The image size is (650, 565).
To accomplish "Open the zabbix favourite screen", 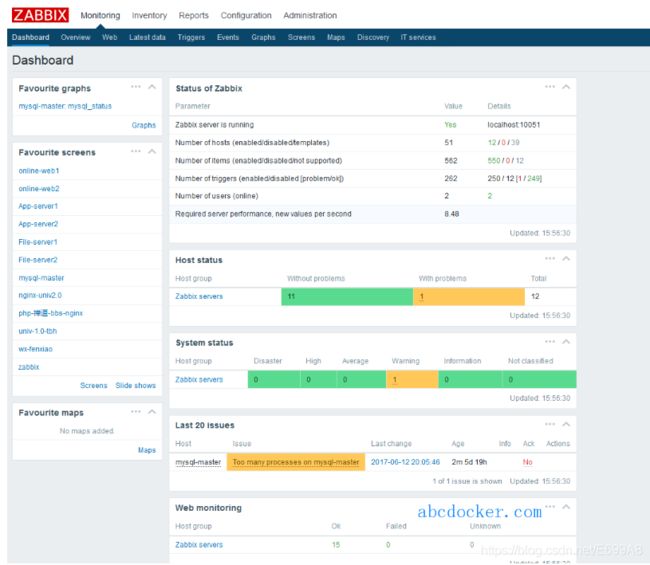I will click(29, 367).
